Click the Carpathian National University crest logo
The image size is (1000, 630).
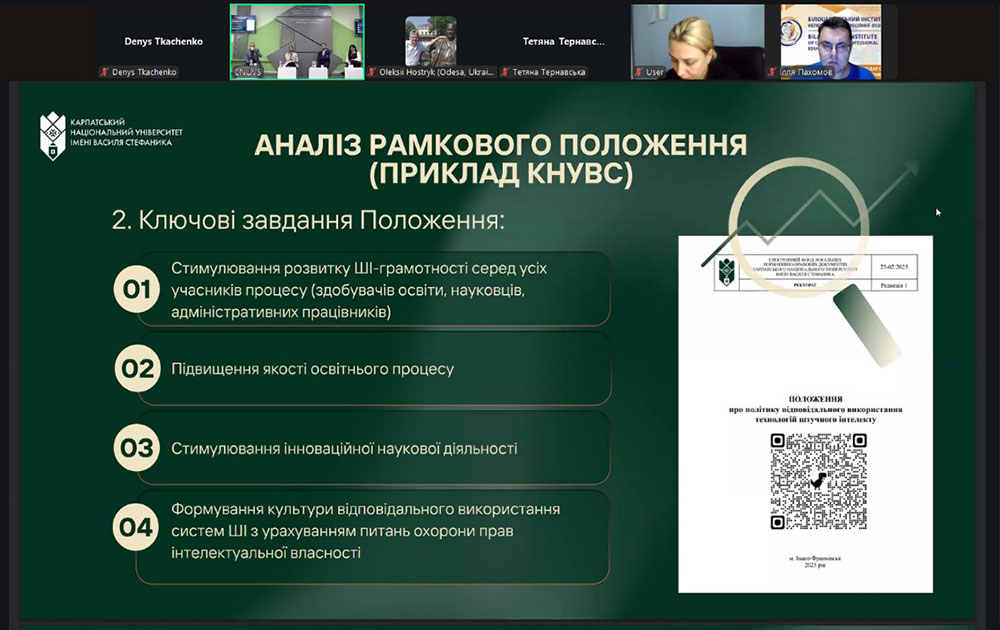(52, 136)
